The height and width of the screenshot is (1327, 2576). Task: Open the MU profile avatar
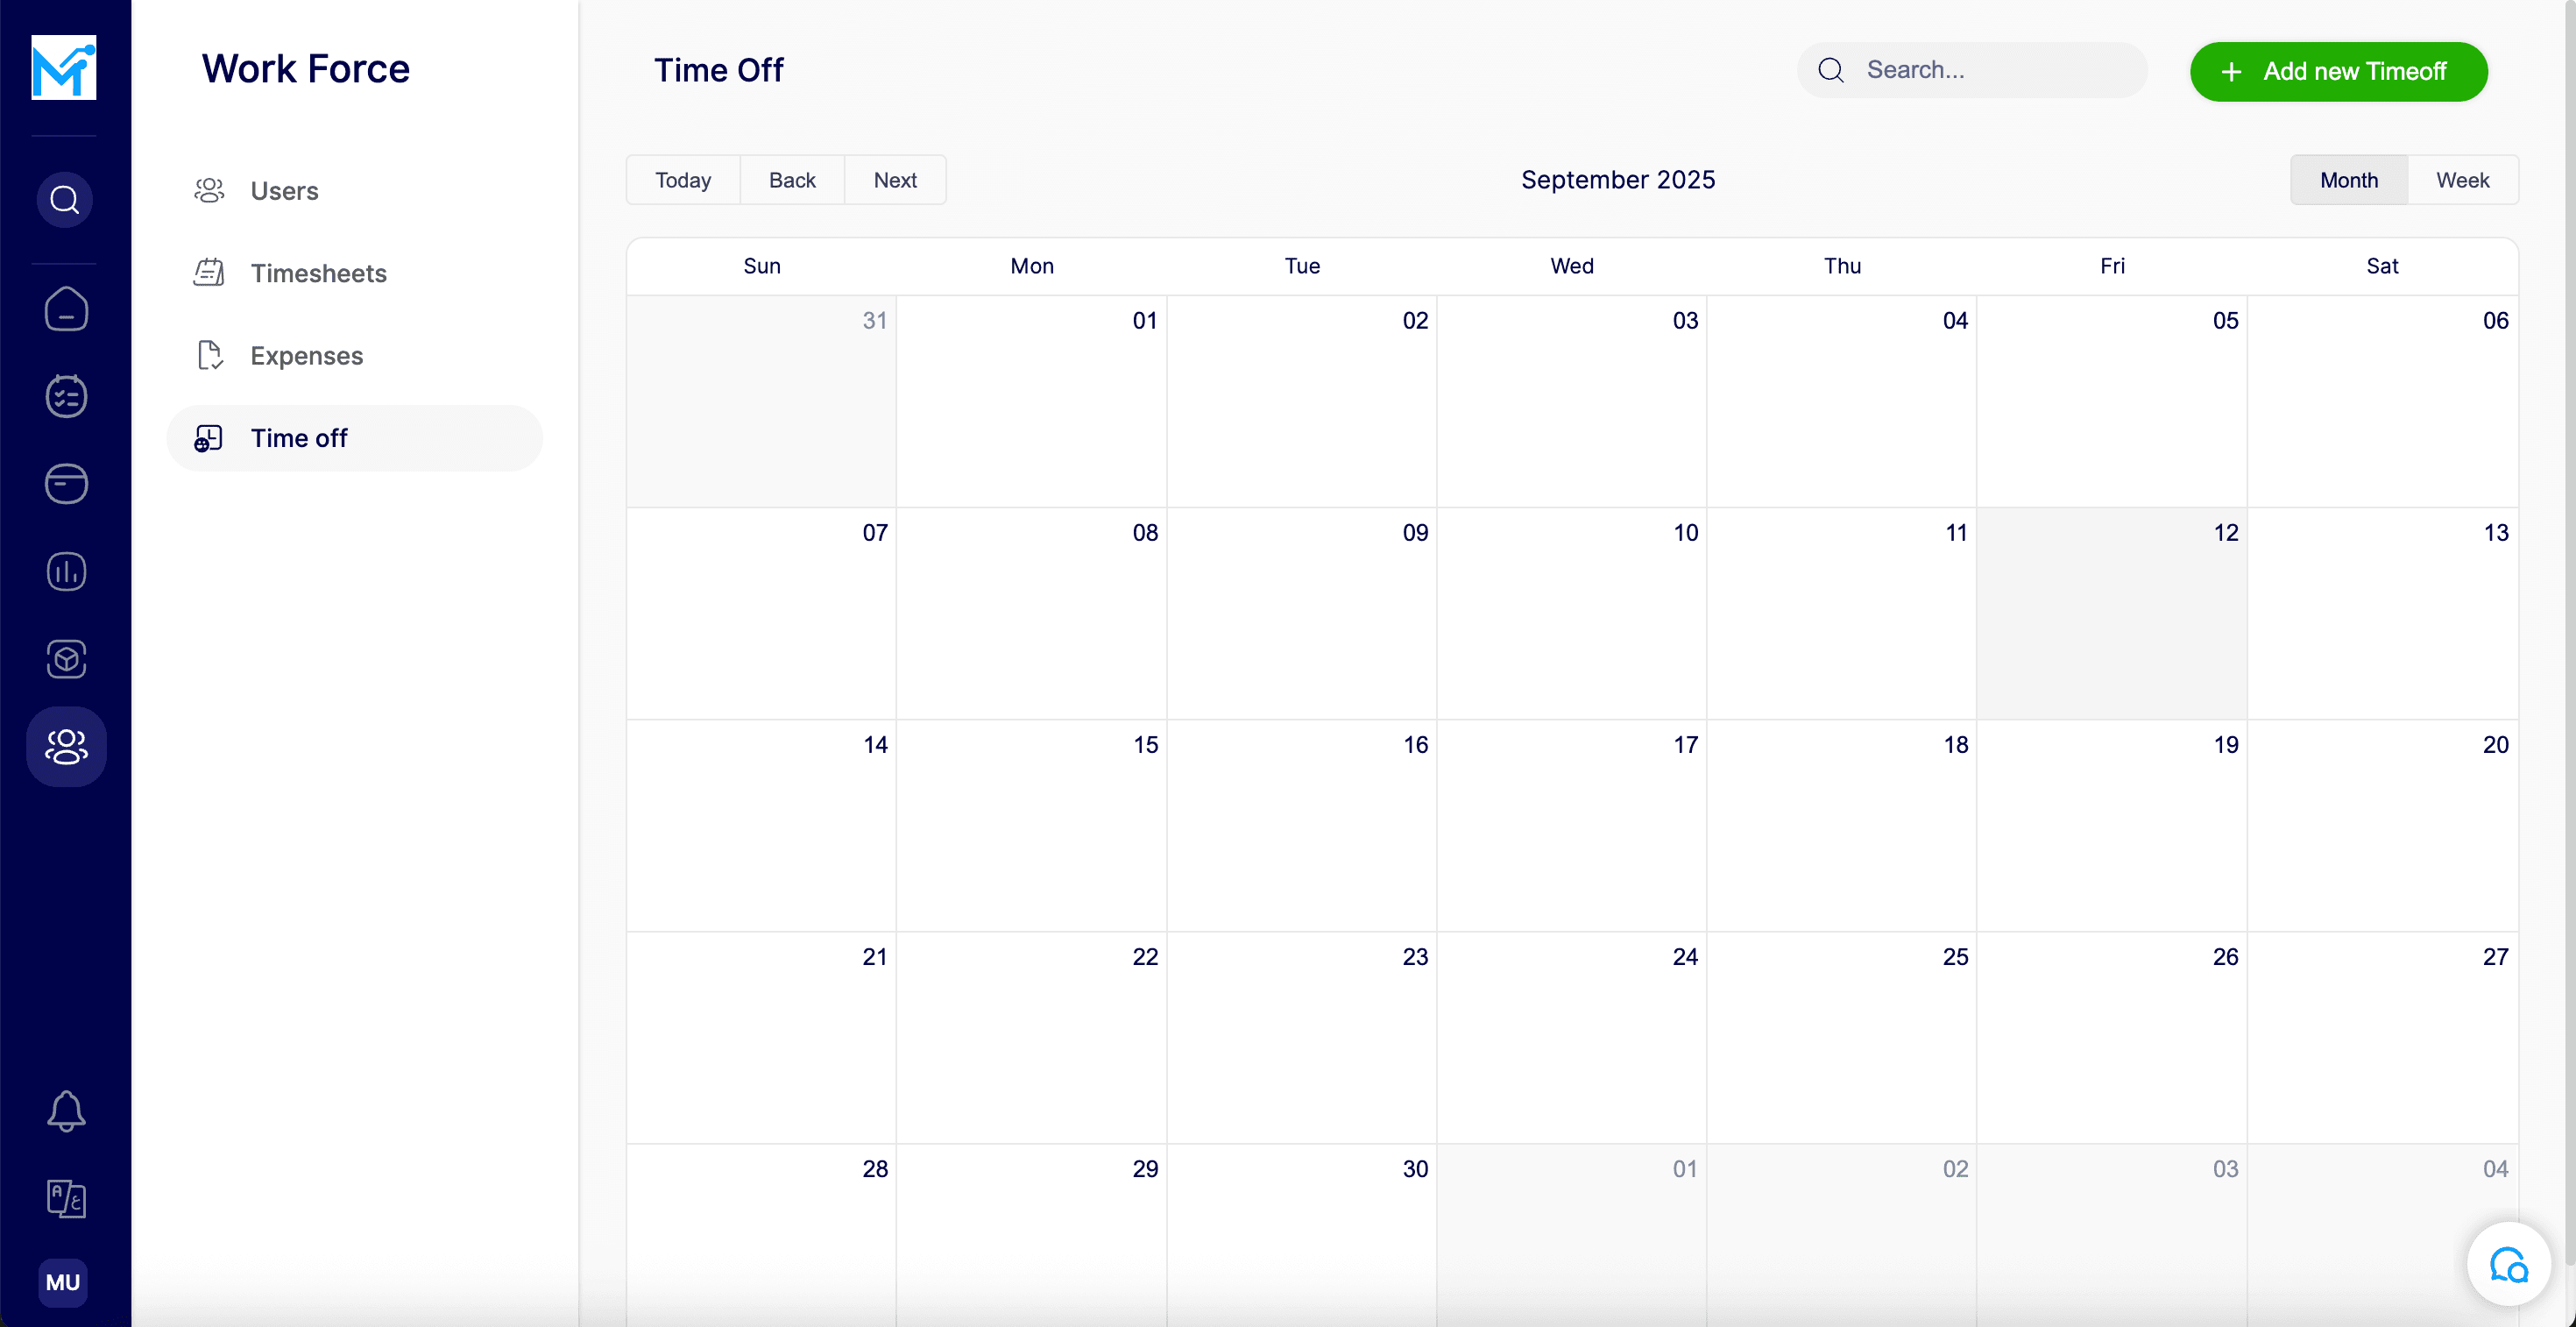point(63,1283)
